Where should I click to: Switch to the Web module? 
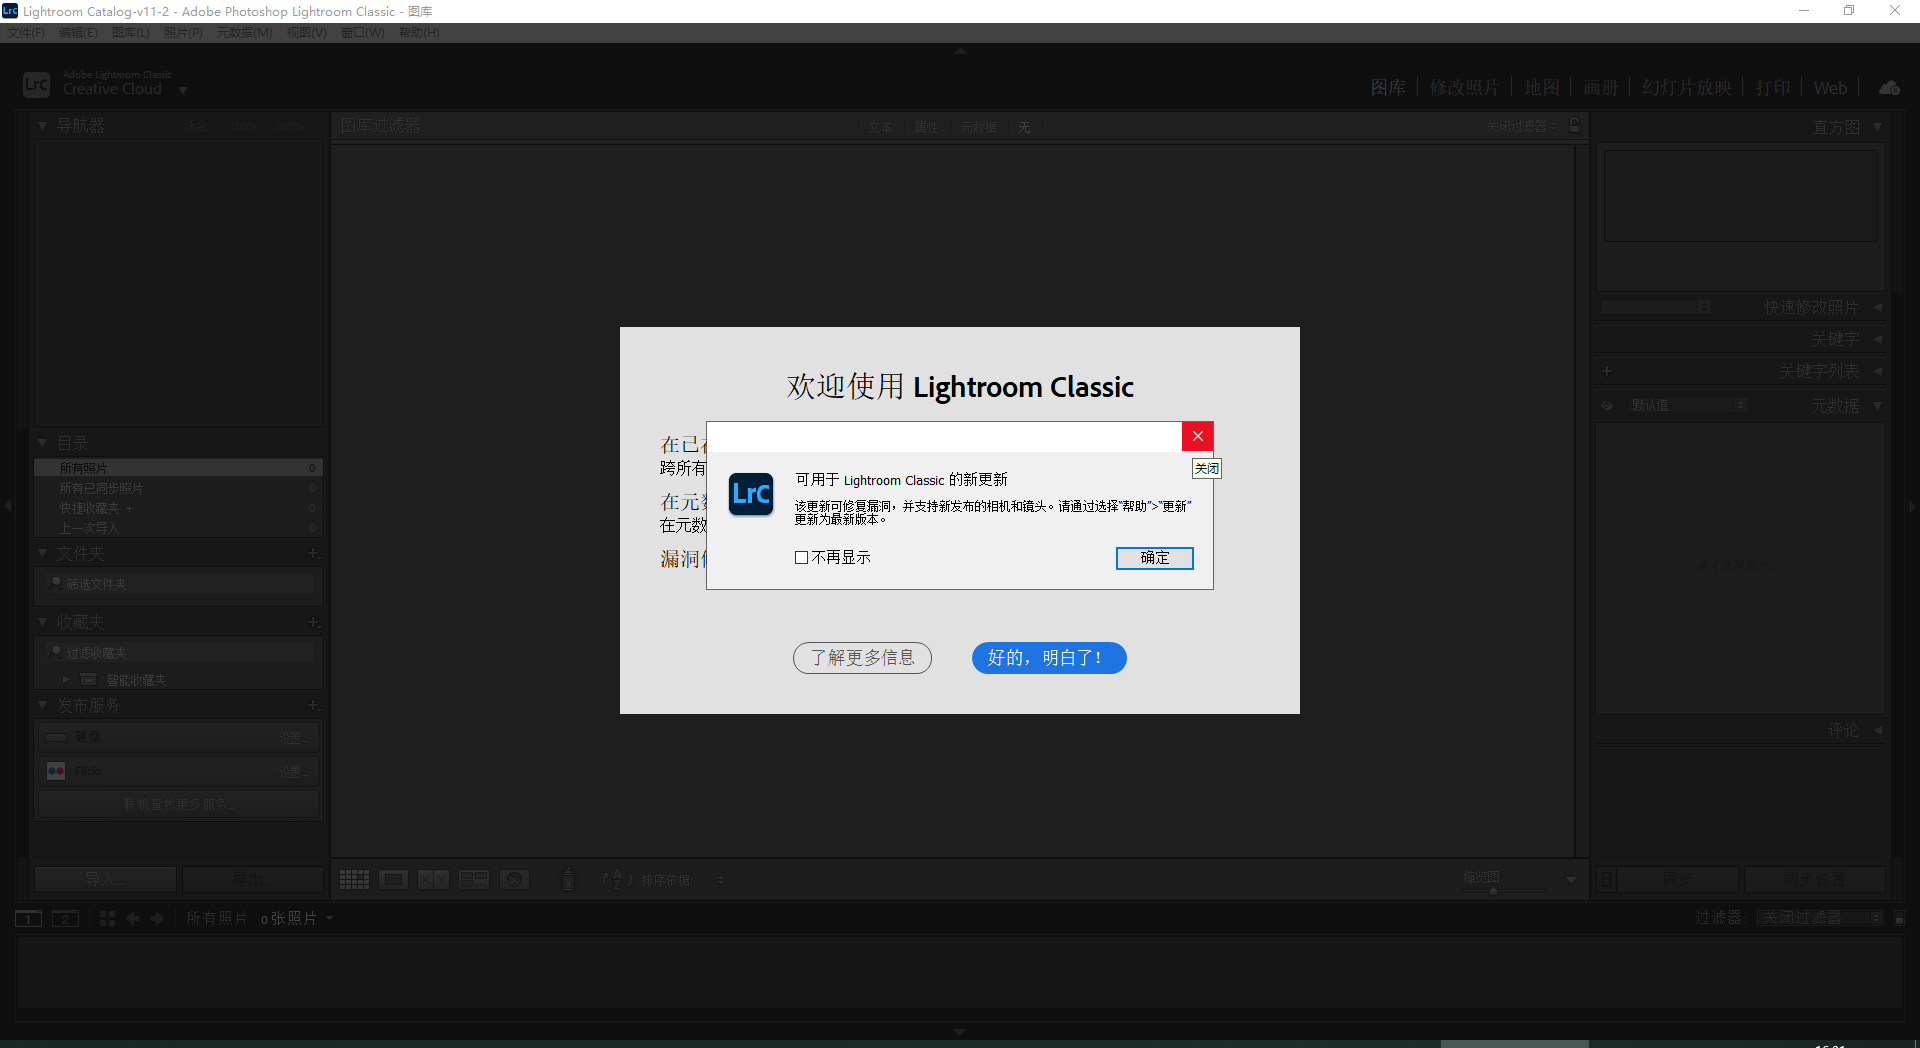[x=1830, y=88]
